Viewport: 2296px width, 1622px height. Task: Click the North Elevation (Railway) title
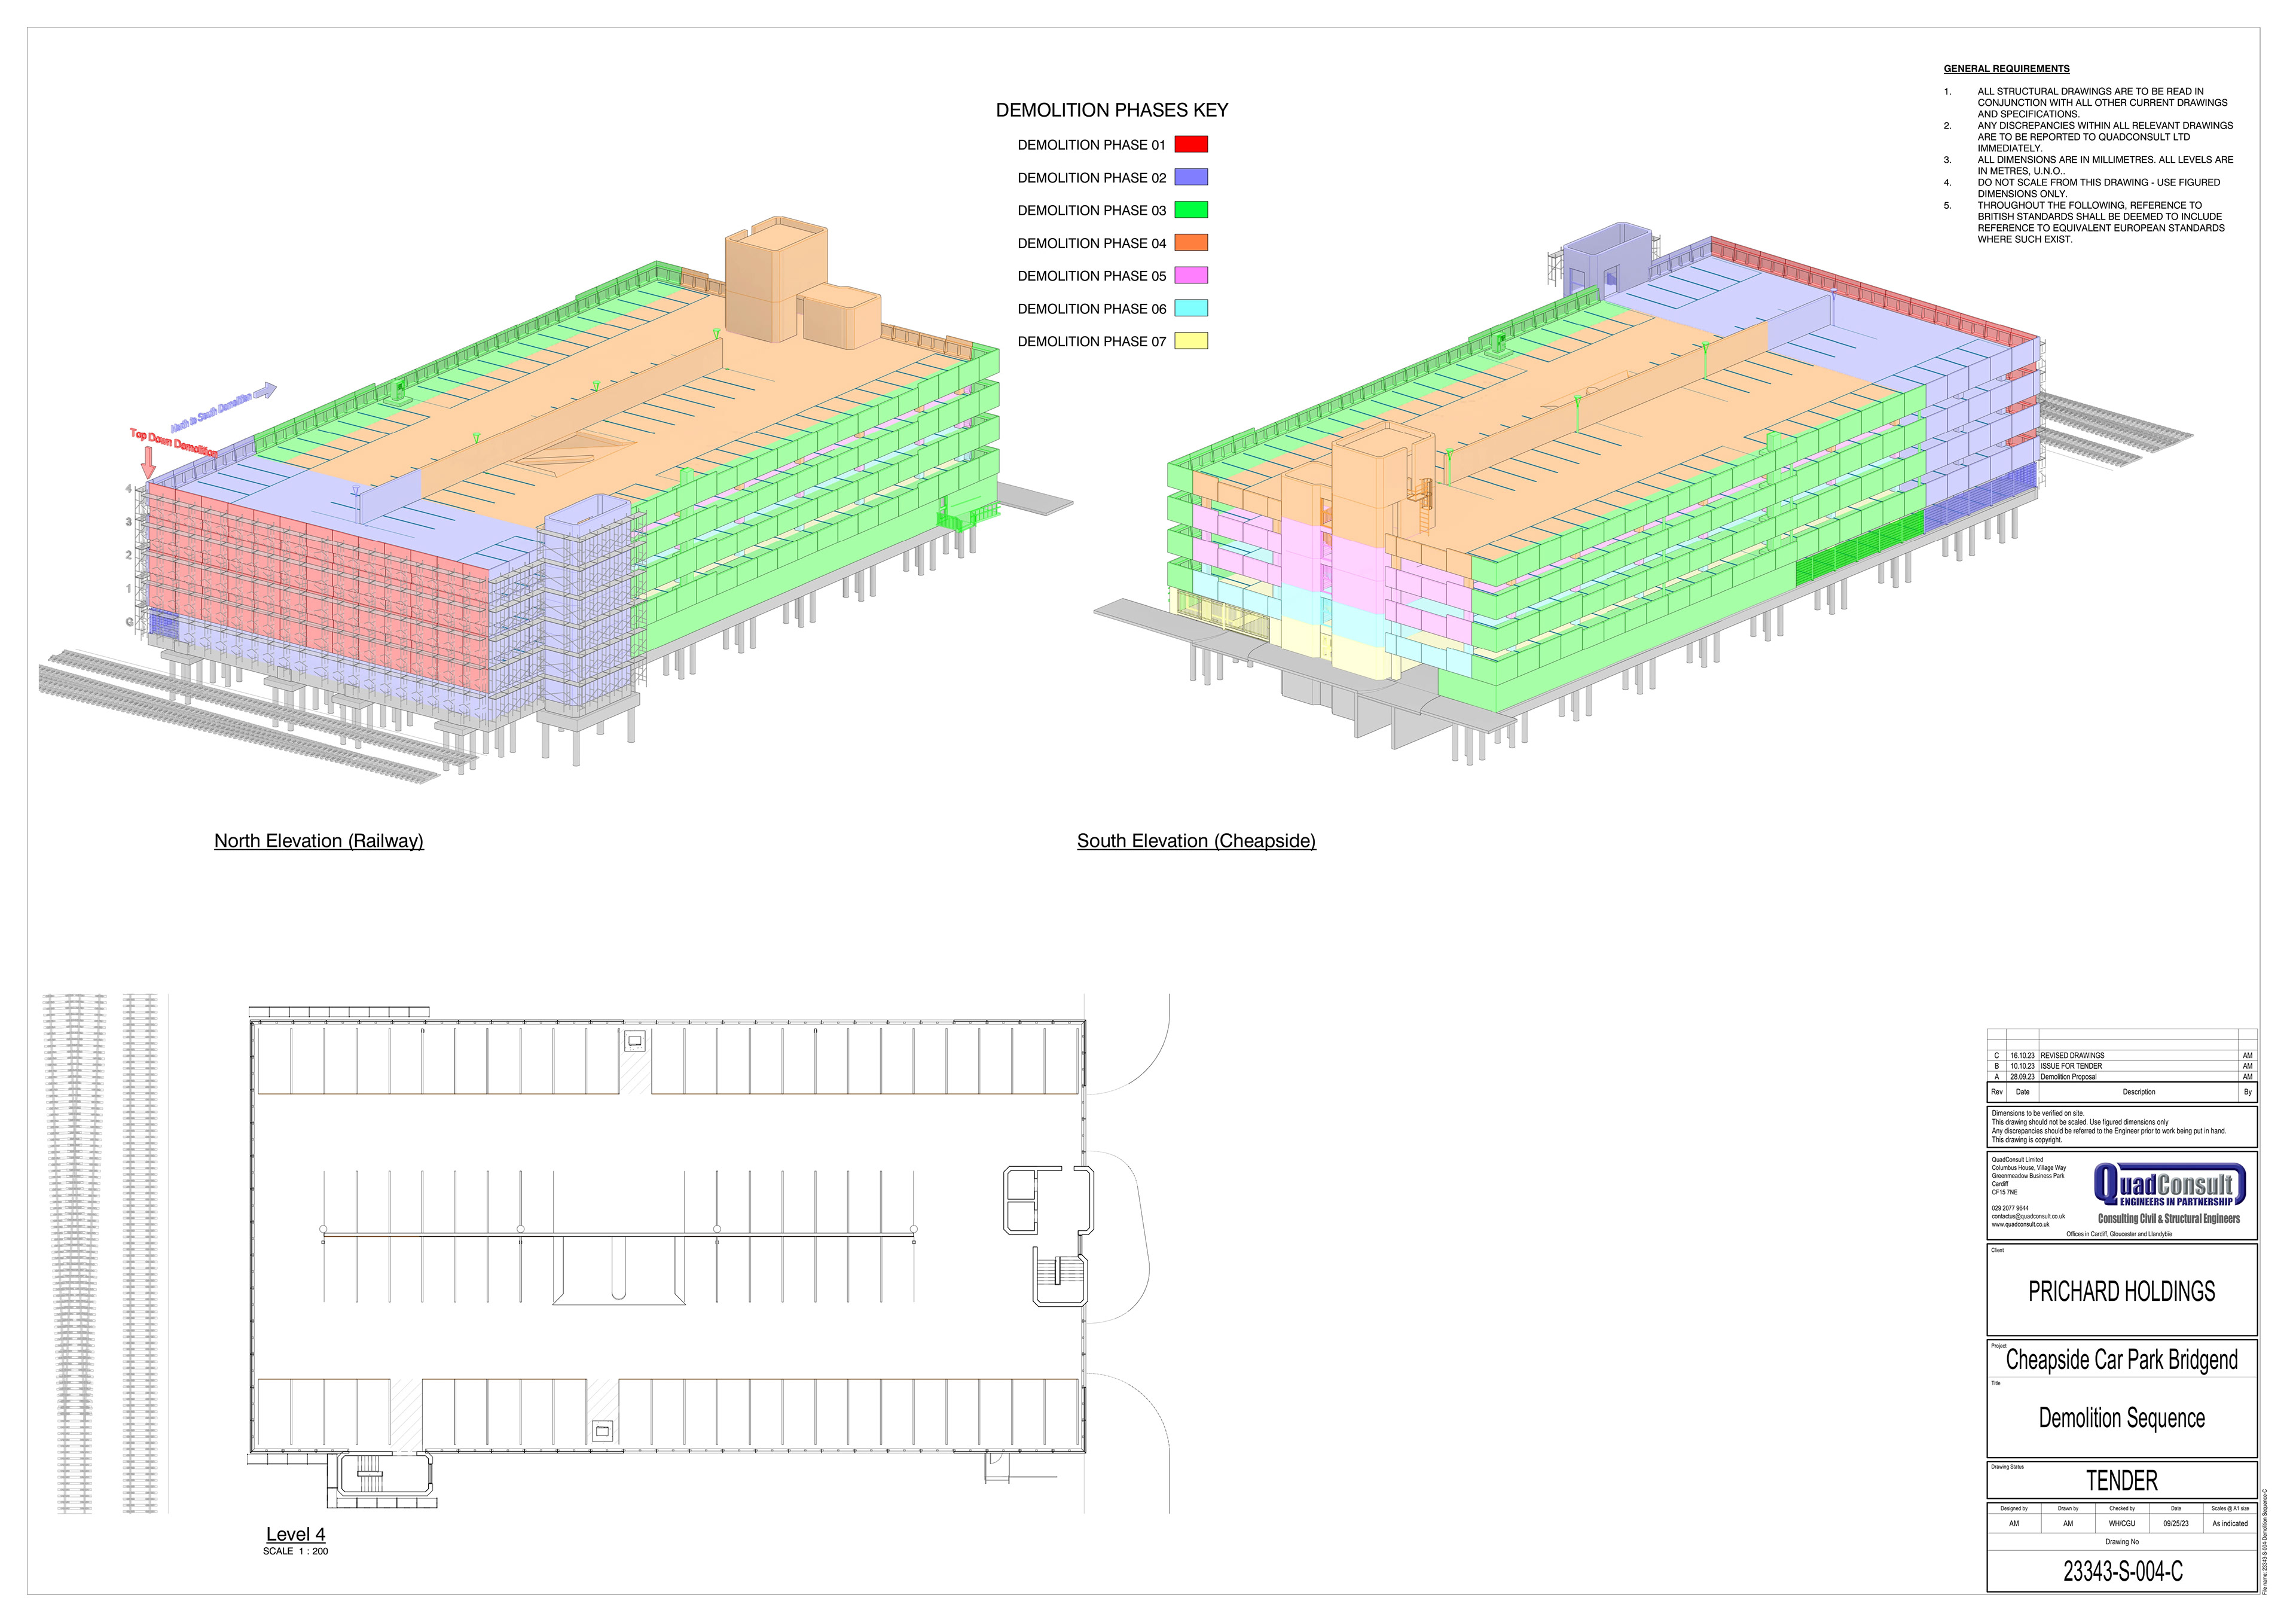pyautogui.click(x=318, y=841)
